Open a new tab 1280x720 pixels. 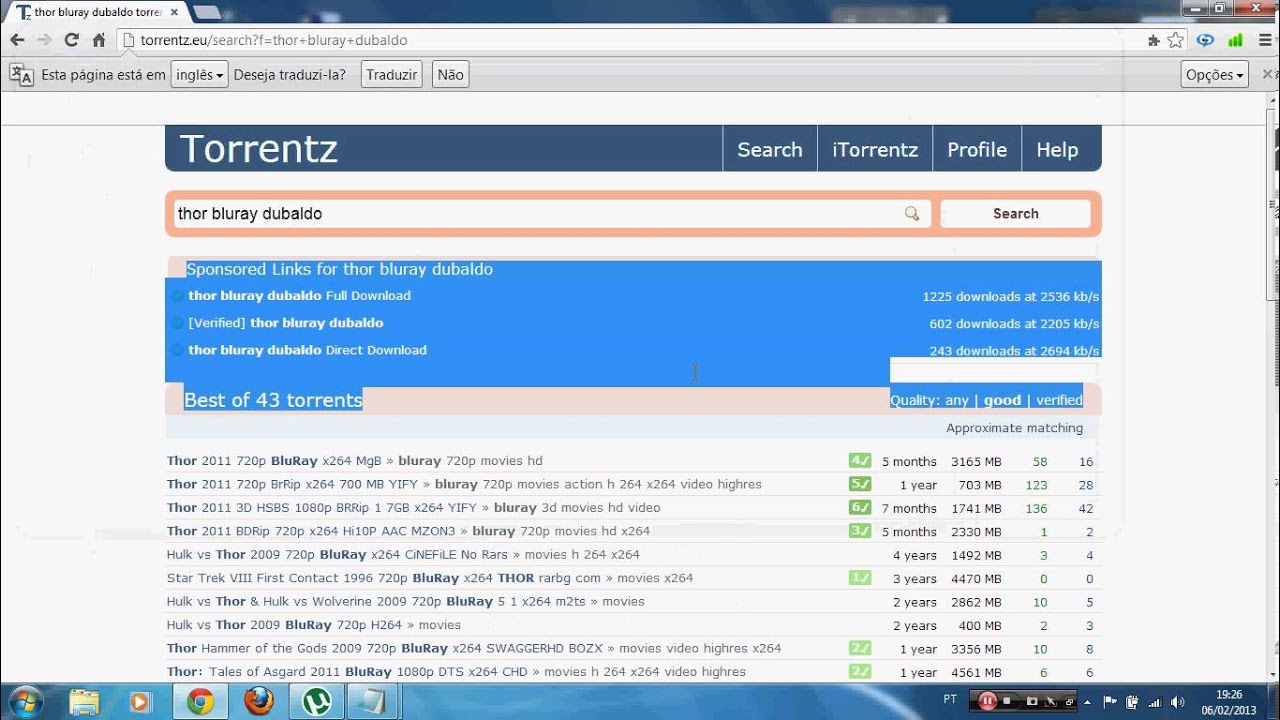[x=206, y=12]
